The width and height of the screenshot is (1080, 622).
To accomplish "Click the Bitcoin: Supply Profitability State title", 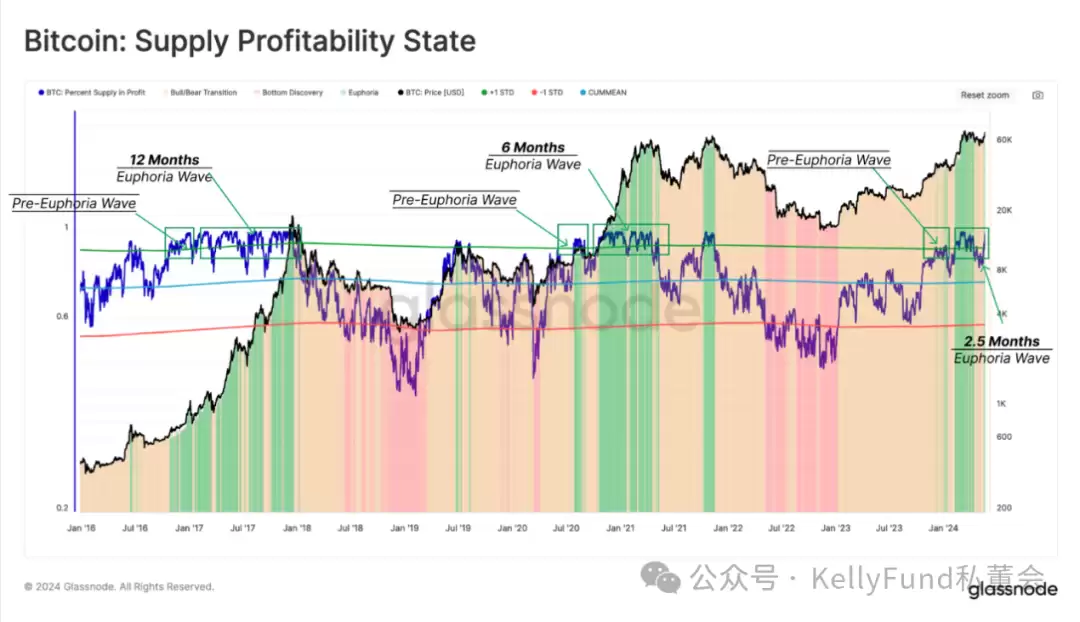I will 250,42.
